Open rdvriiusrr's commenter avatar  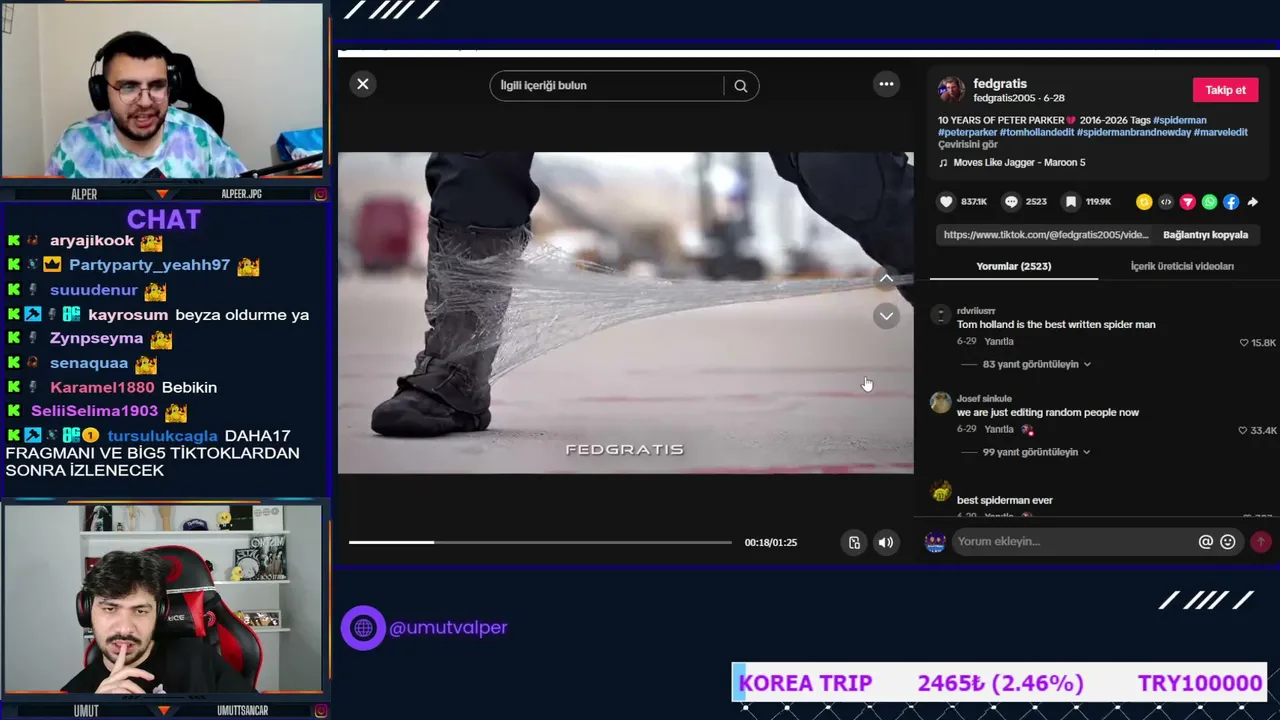941,316
